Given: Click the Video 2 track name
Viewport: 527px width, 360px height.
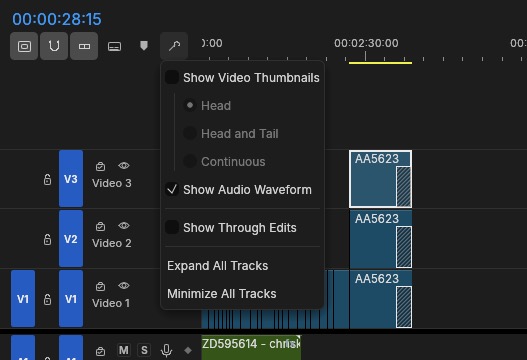Looking at the screenshot, I should pyautogui.click(x=112, y=243).
